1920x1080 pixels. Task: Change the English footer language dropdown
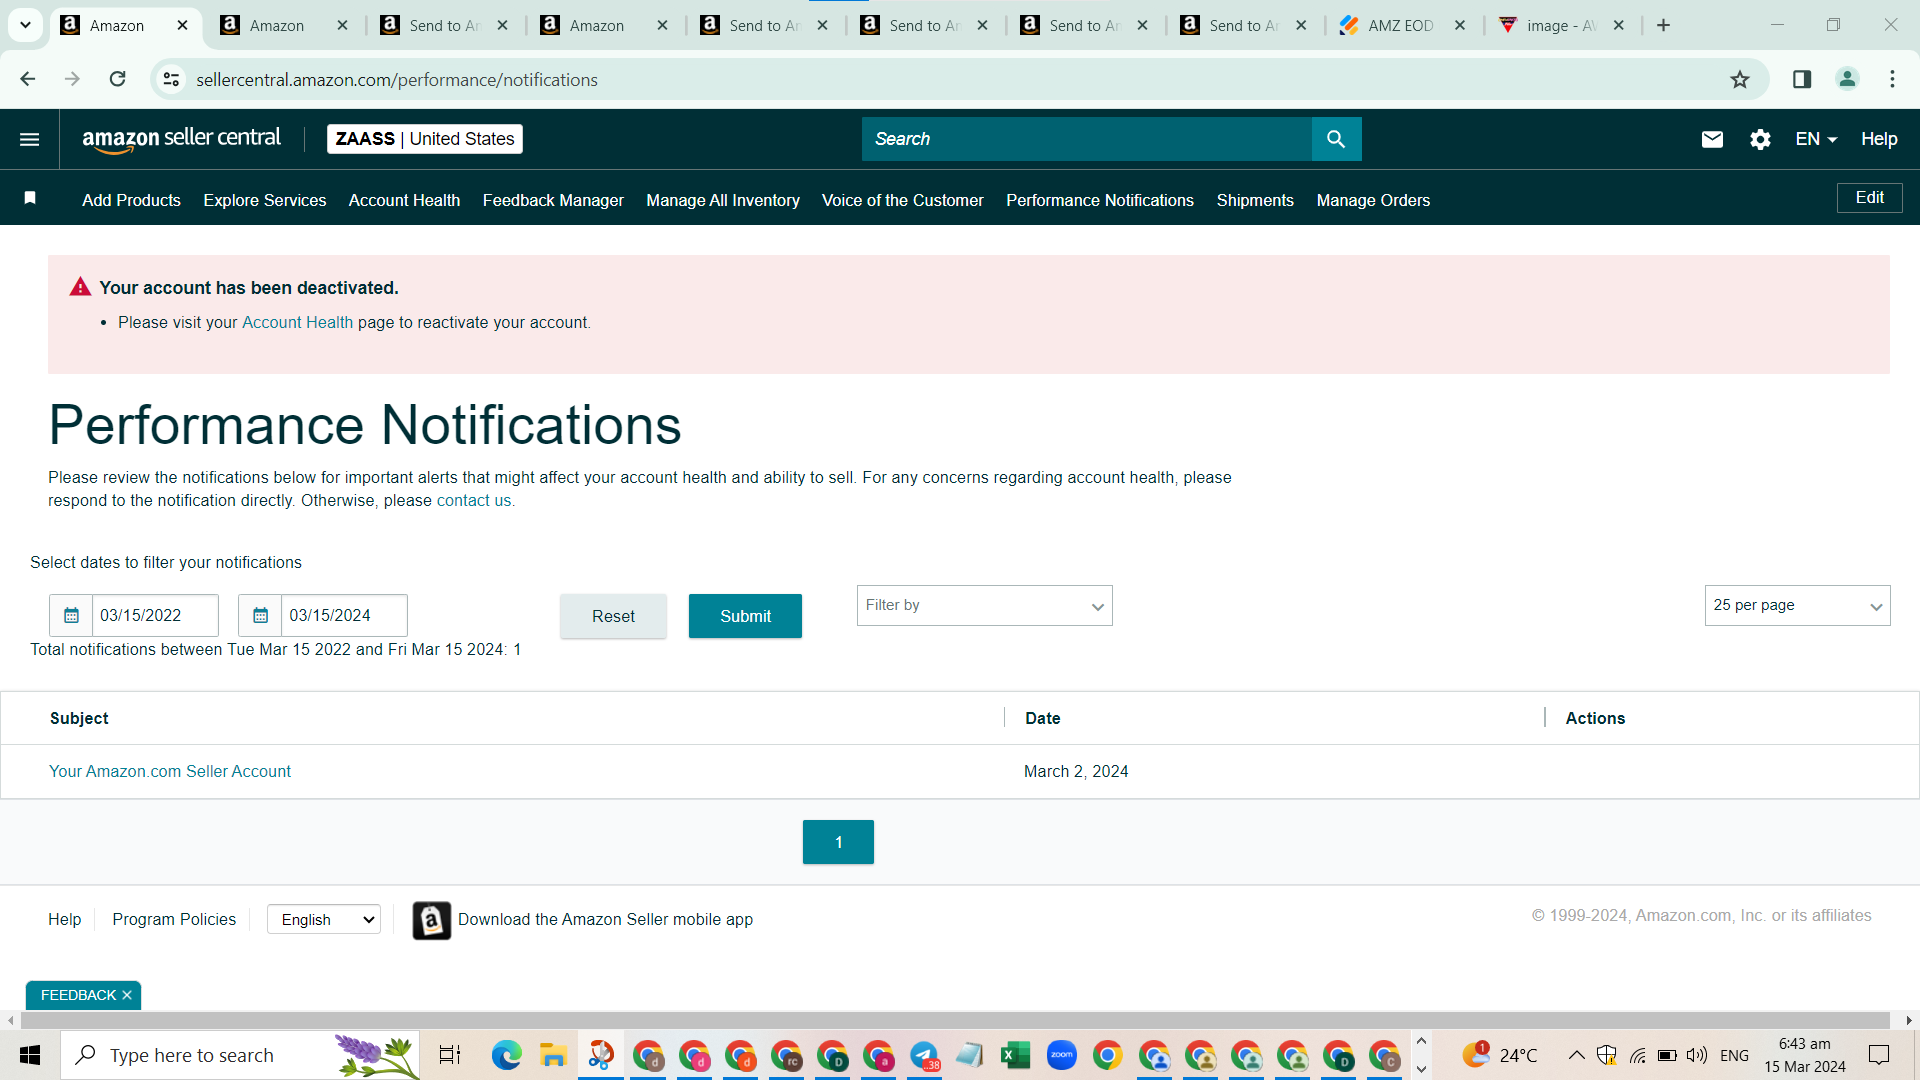(x=324, y=920)
